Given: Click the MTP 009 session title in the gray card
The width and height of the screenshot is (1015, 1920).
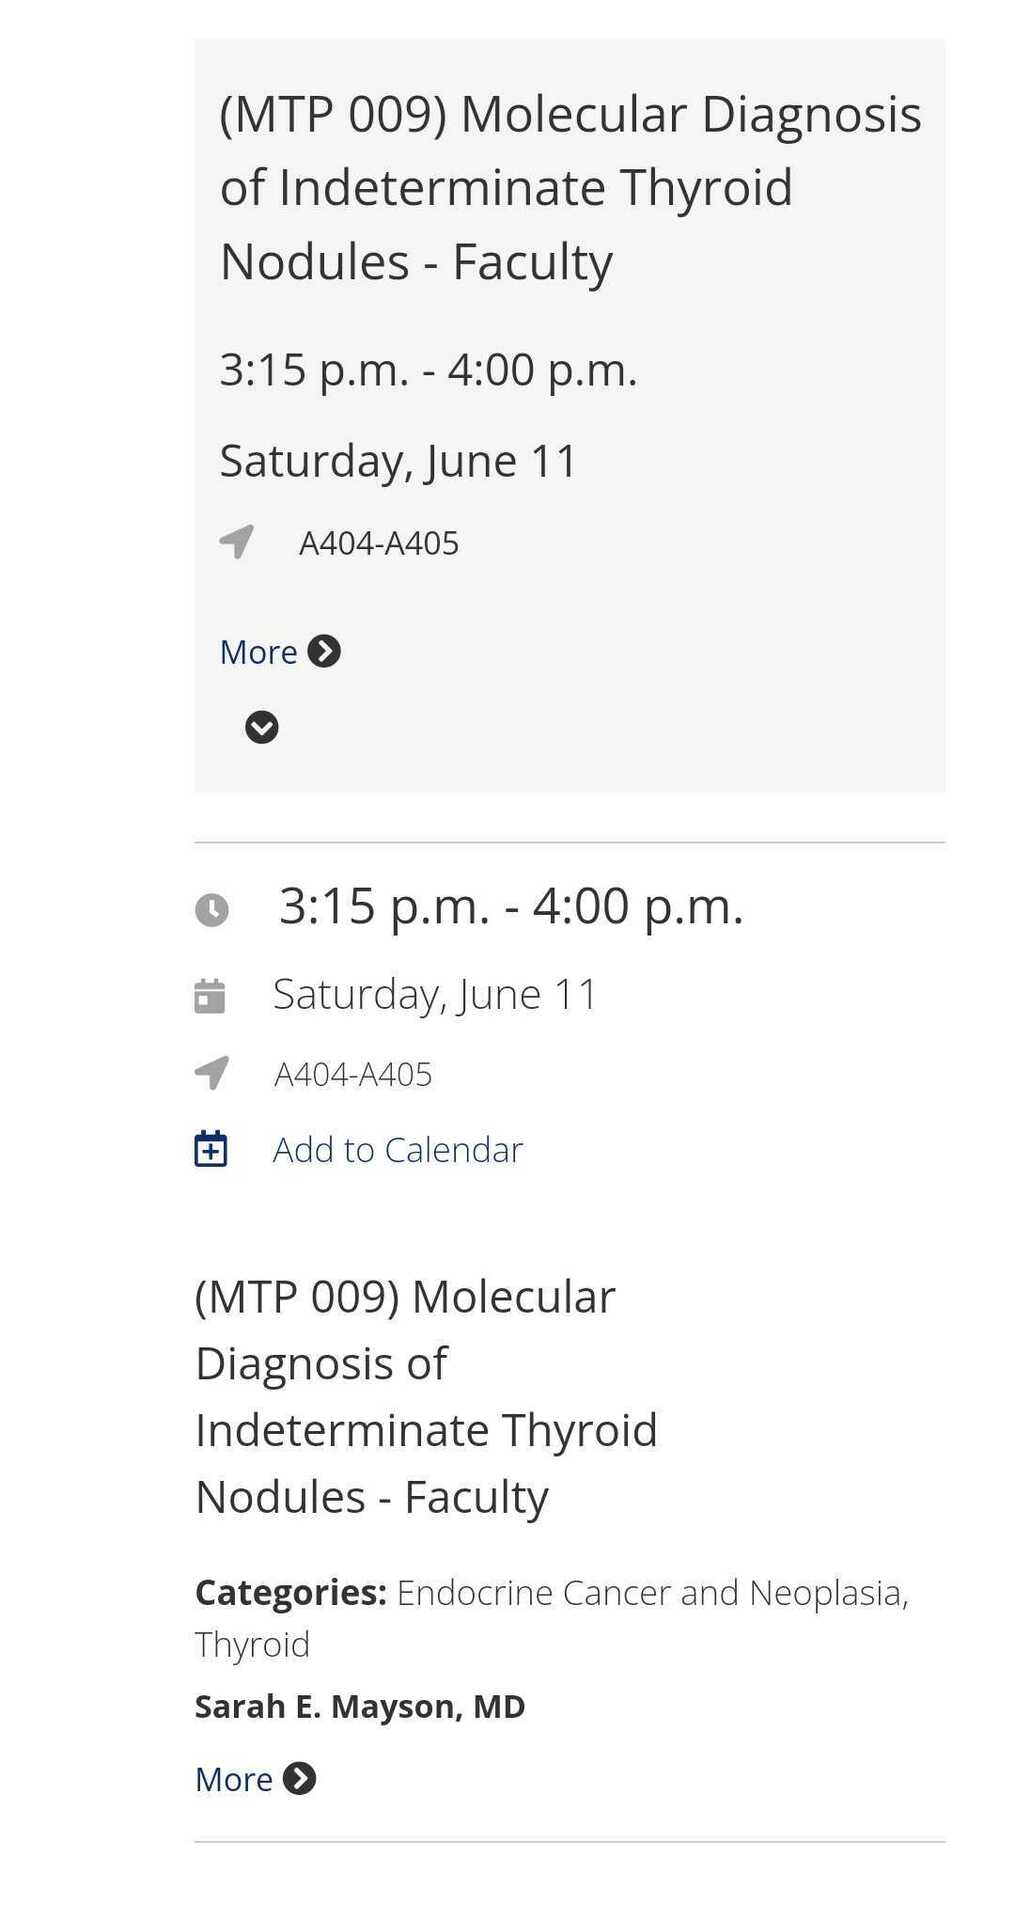Looking at the screenshot, I should pyautogui.click(x=570, y=188).
